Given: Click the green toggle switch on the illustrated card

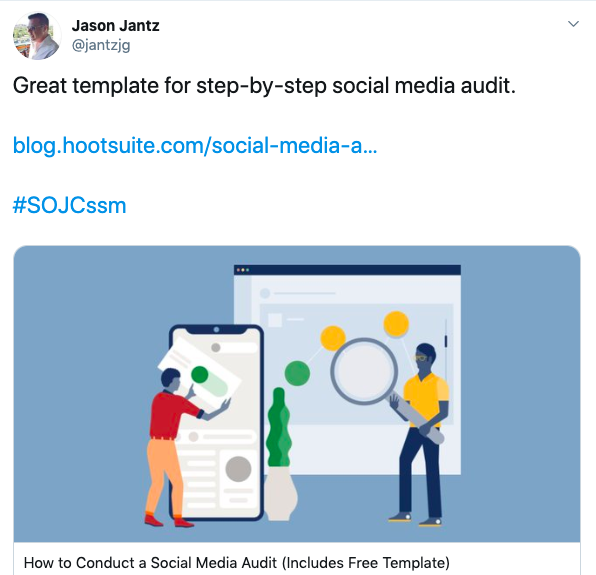Looking at the screenshot, I should click(x=209, y=381).
